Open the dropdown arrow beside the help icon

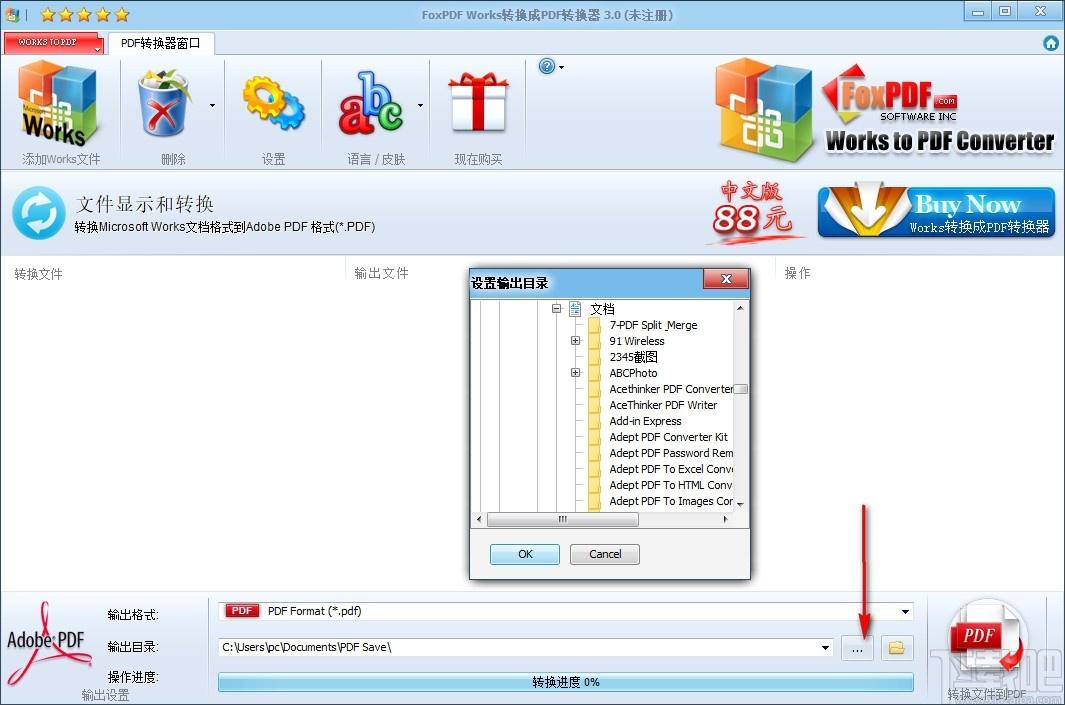point(562,67)
